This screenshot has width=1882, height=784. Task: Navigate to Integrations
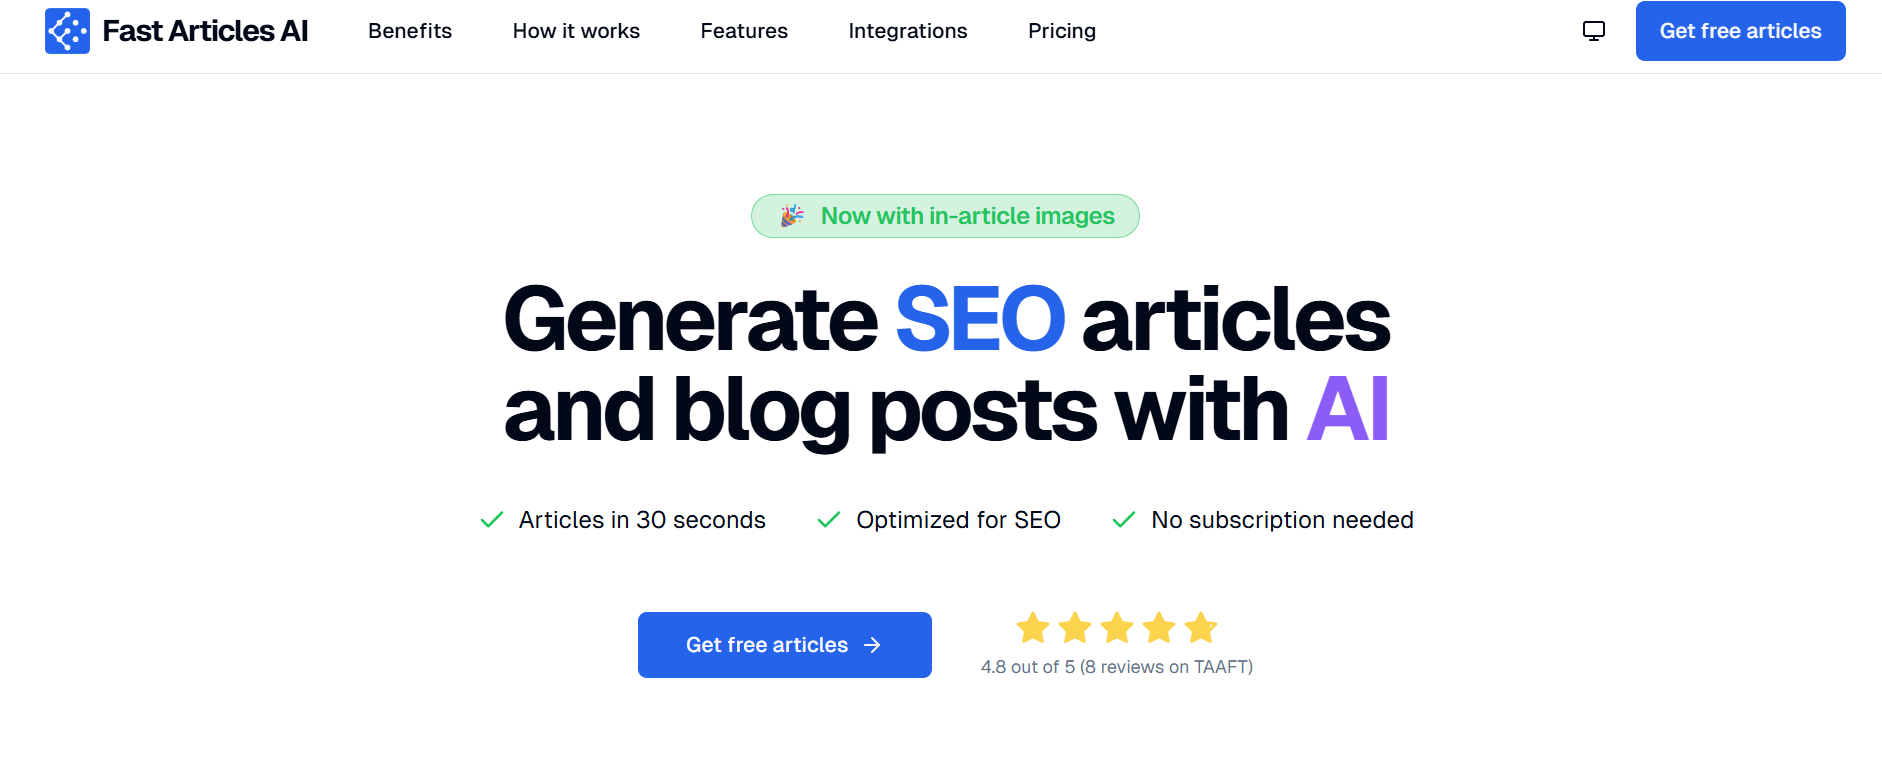pos(908,31)
